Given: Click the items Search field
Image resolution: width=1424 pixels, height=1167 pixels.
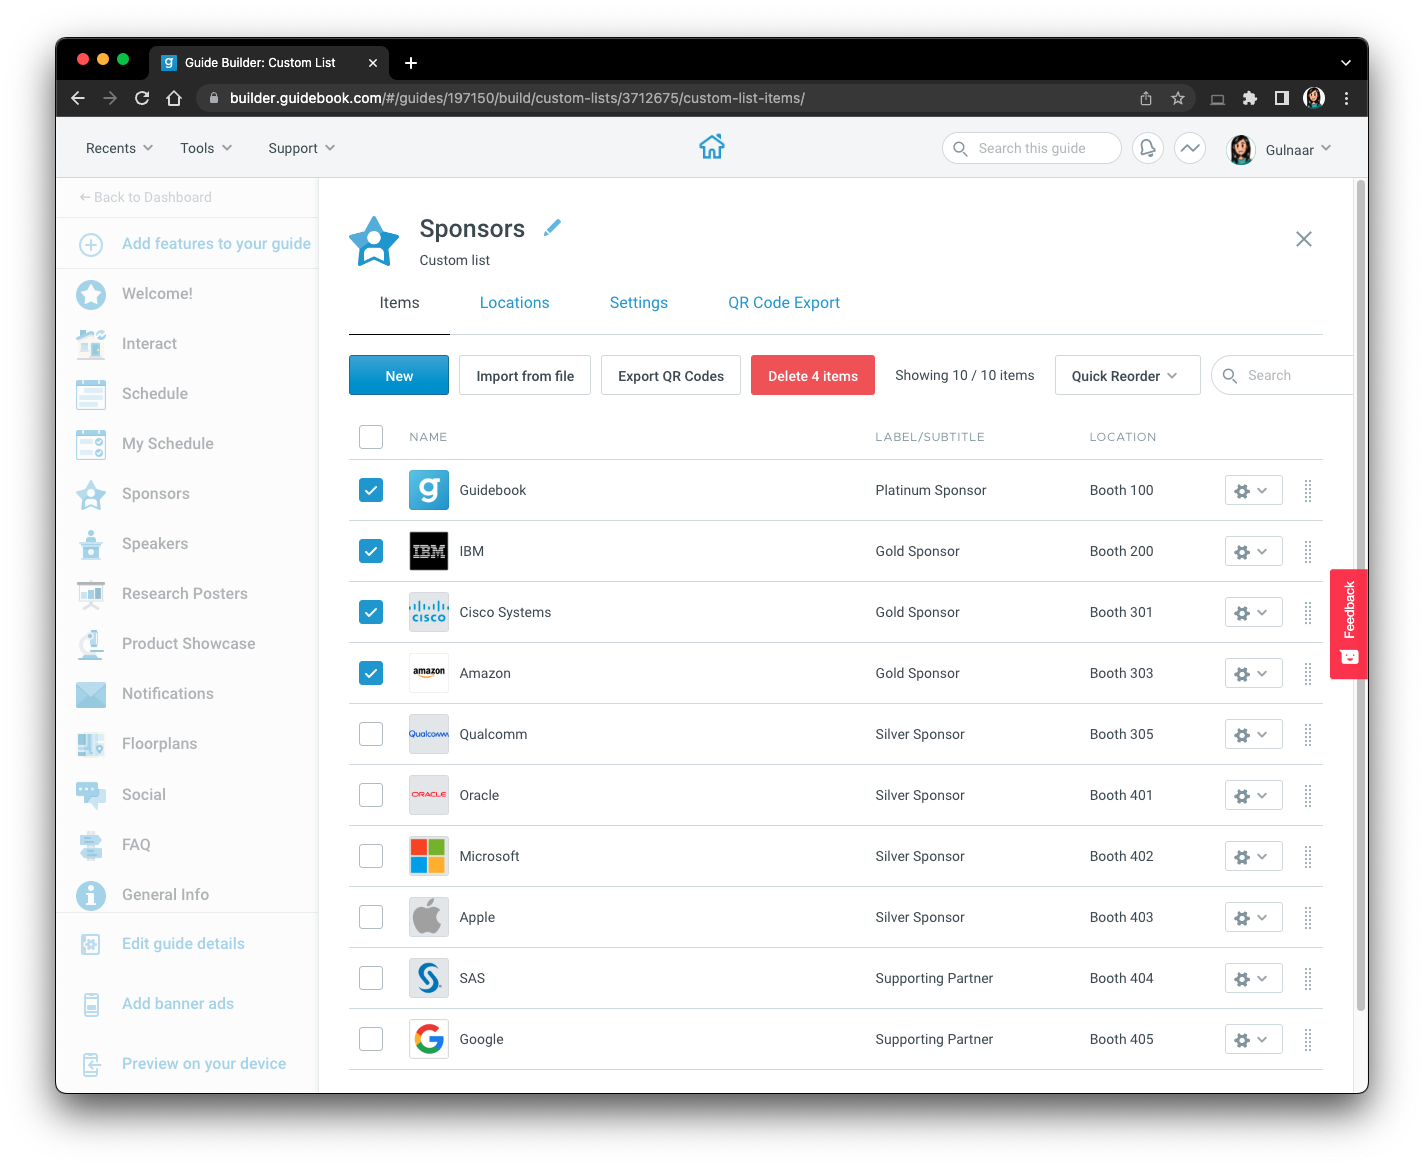Looking at the screenshot, I should tap(1283, 375).
